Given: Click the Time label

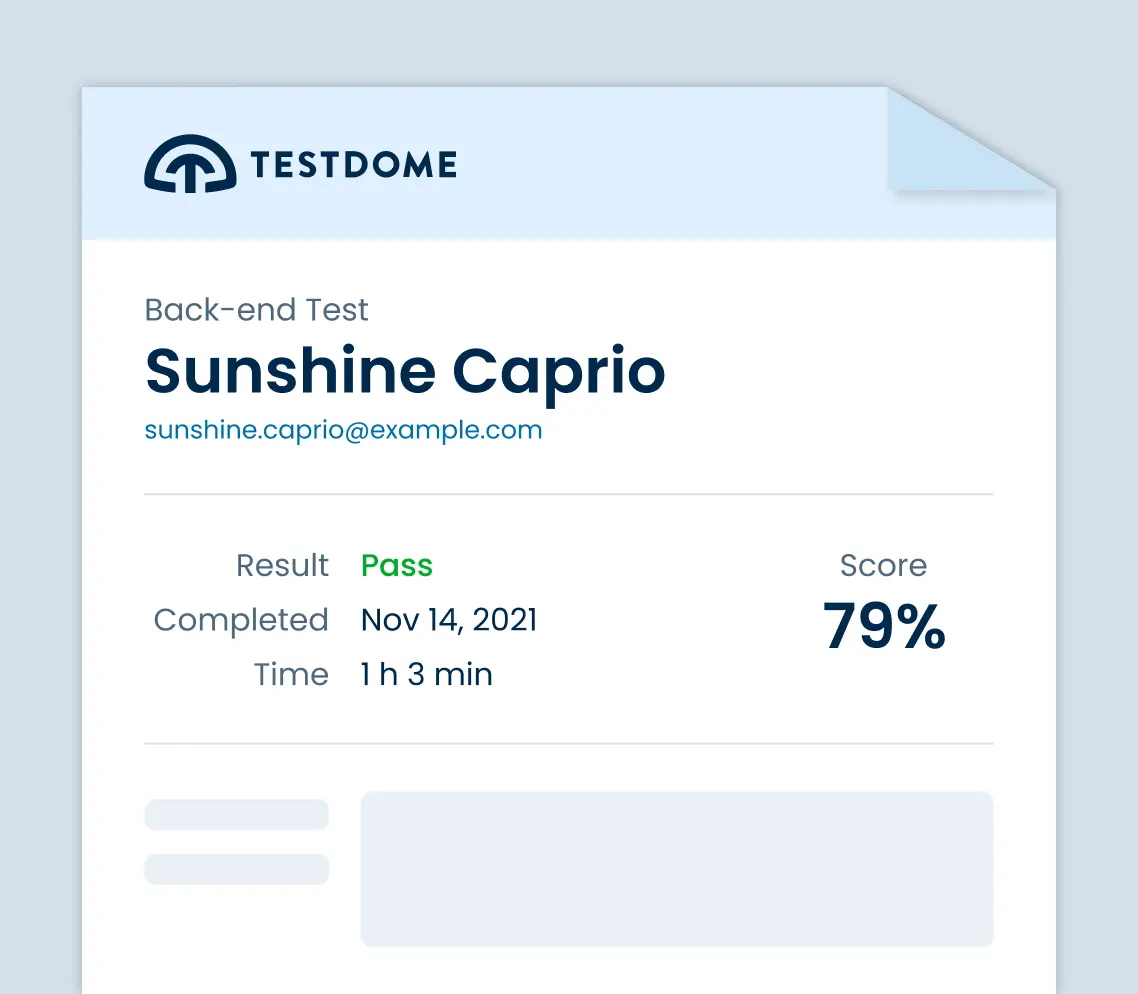Looking at the screenshot, I should point(291,674).
